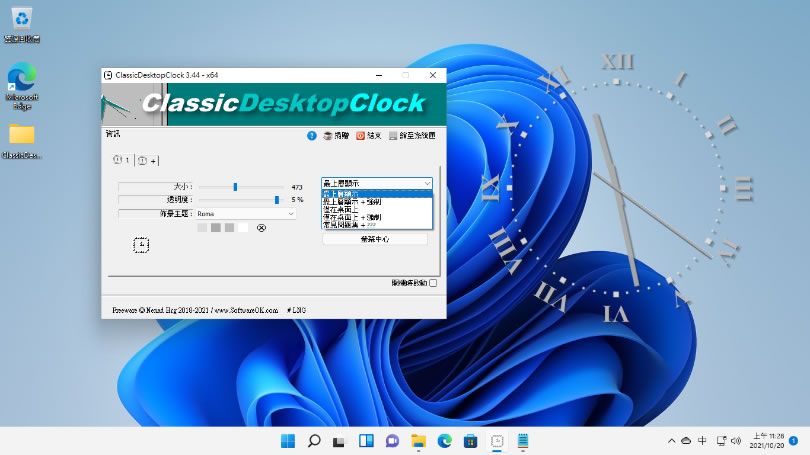
Task: Open the Widgets panel from taskbar
Action: pyautogui.click(x=366, y=441)
